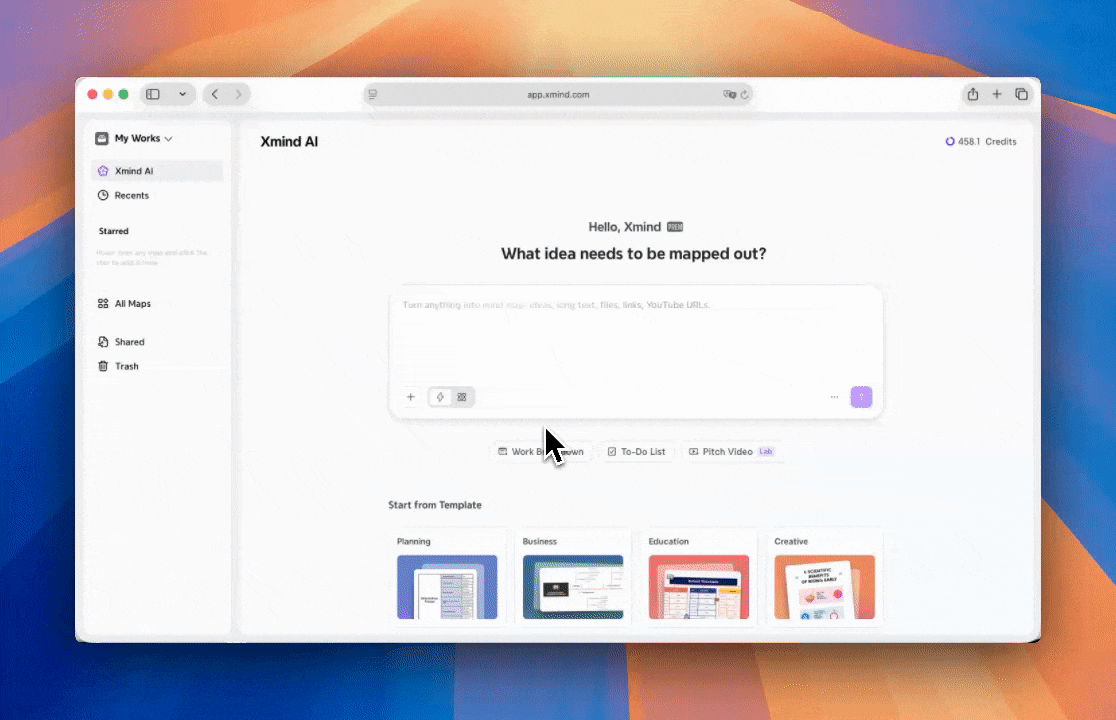Open the Planning template thumbnail
The height and width of the screenshot is (720, 1116).
pos(447,587)
